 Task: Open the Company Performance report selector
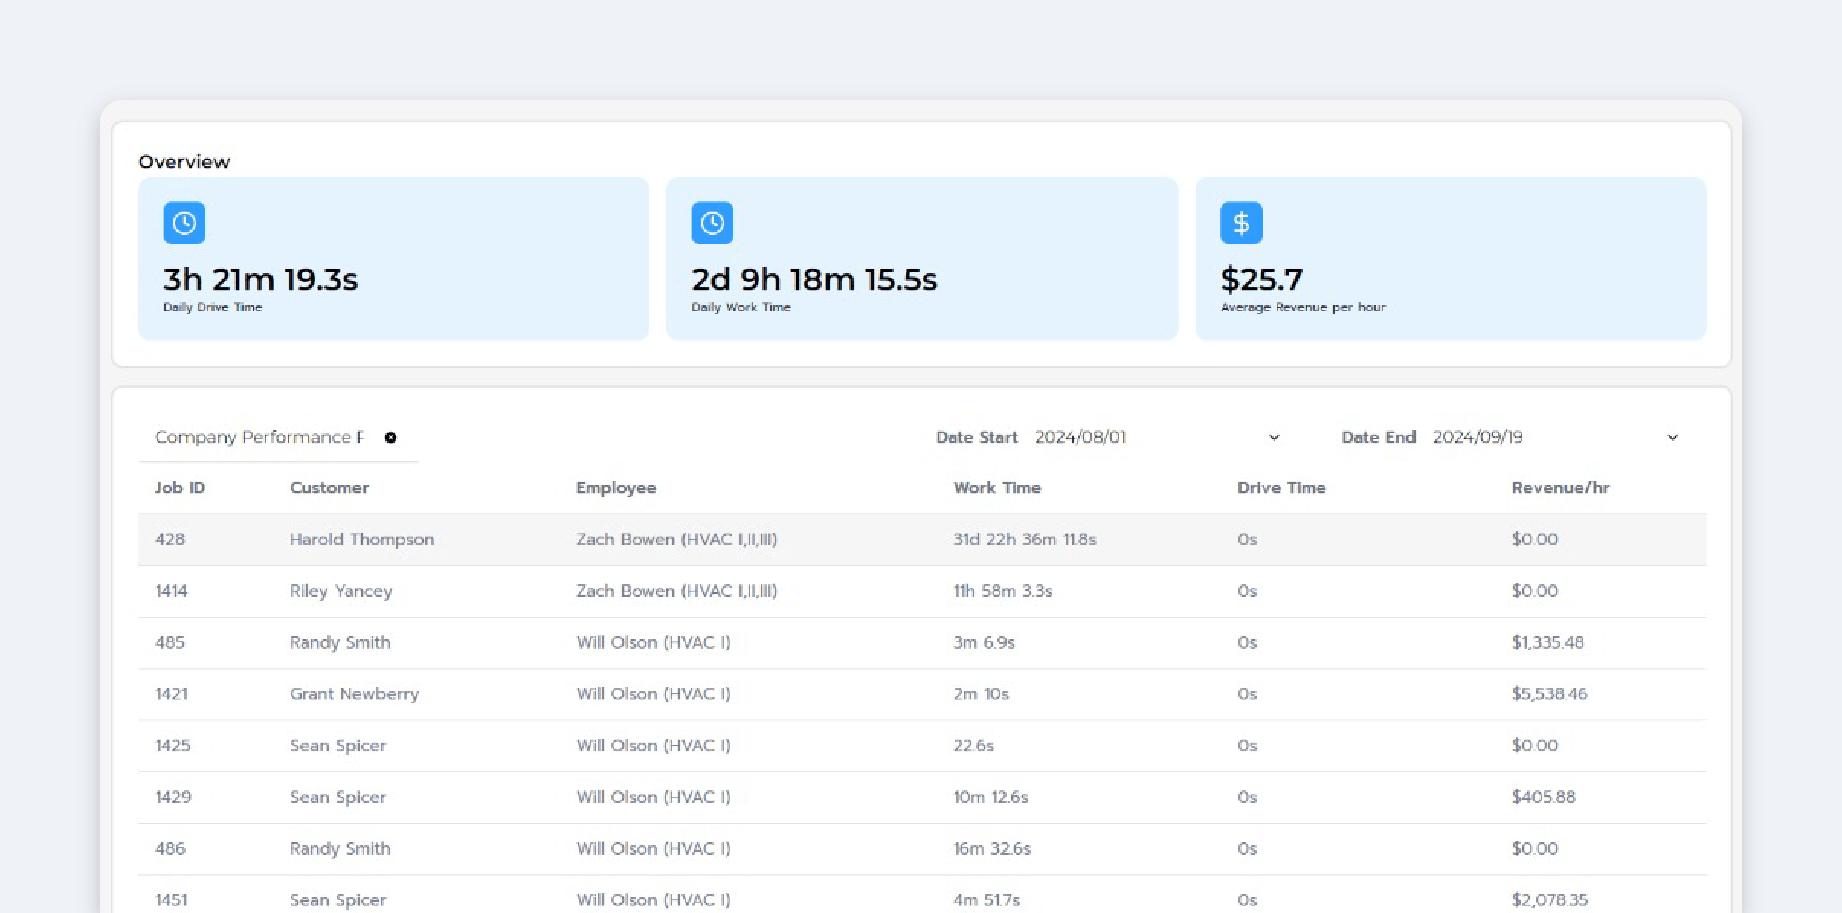(260, 438)
